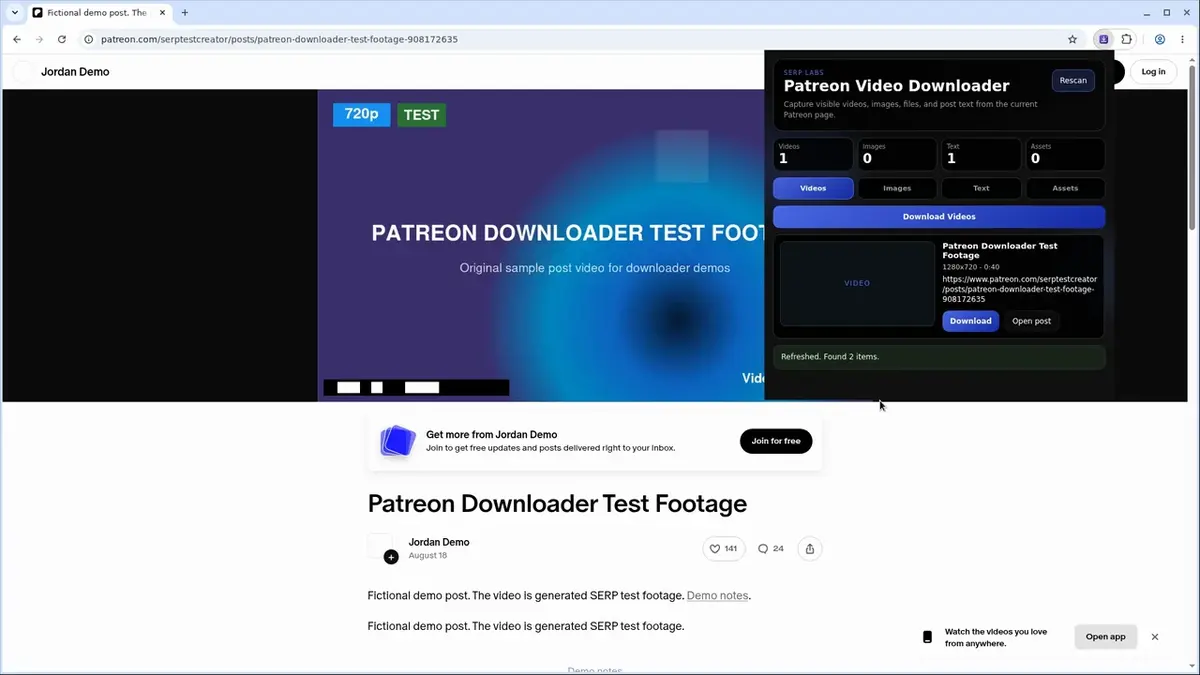Click the Jordan Demo author name link
Image resolution: width=1200 pixels, height=675 pixels.
point(439,542)
